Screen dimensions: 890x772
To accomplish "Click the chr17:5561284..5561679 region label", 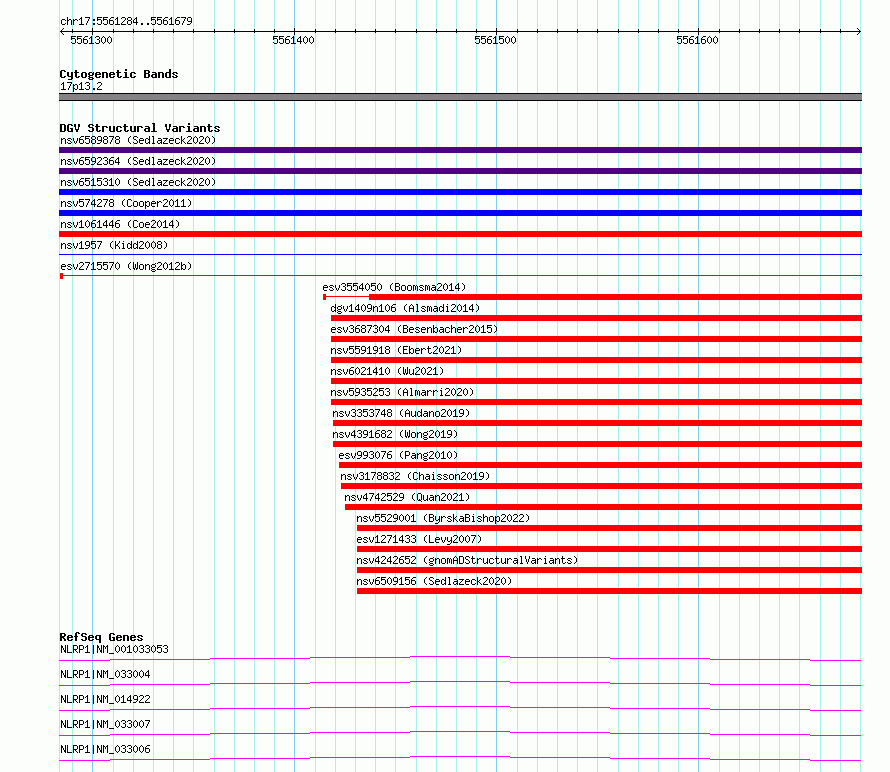I will click(x=126, y=21).
